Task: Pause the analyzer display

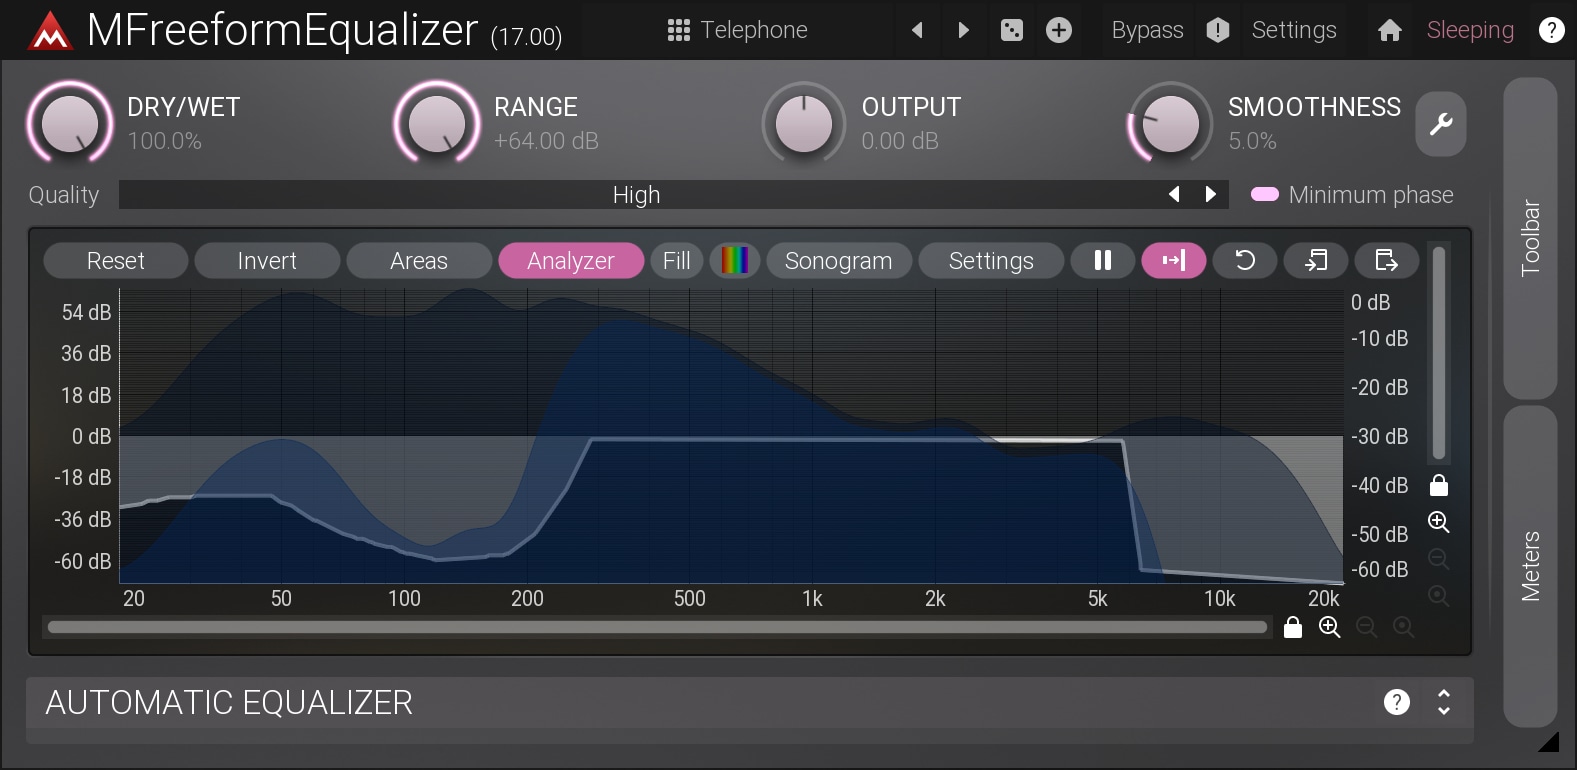Action: coord(1102,261)
